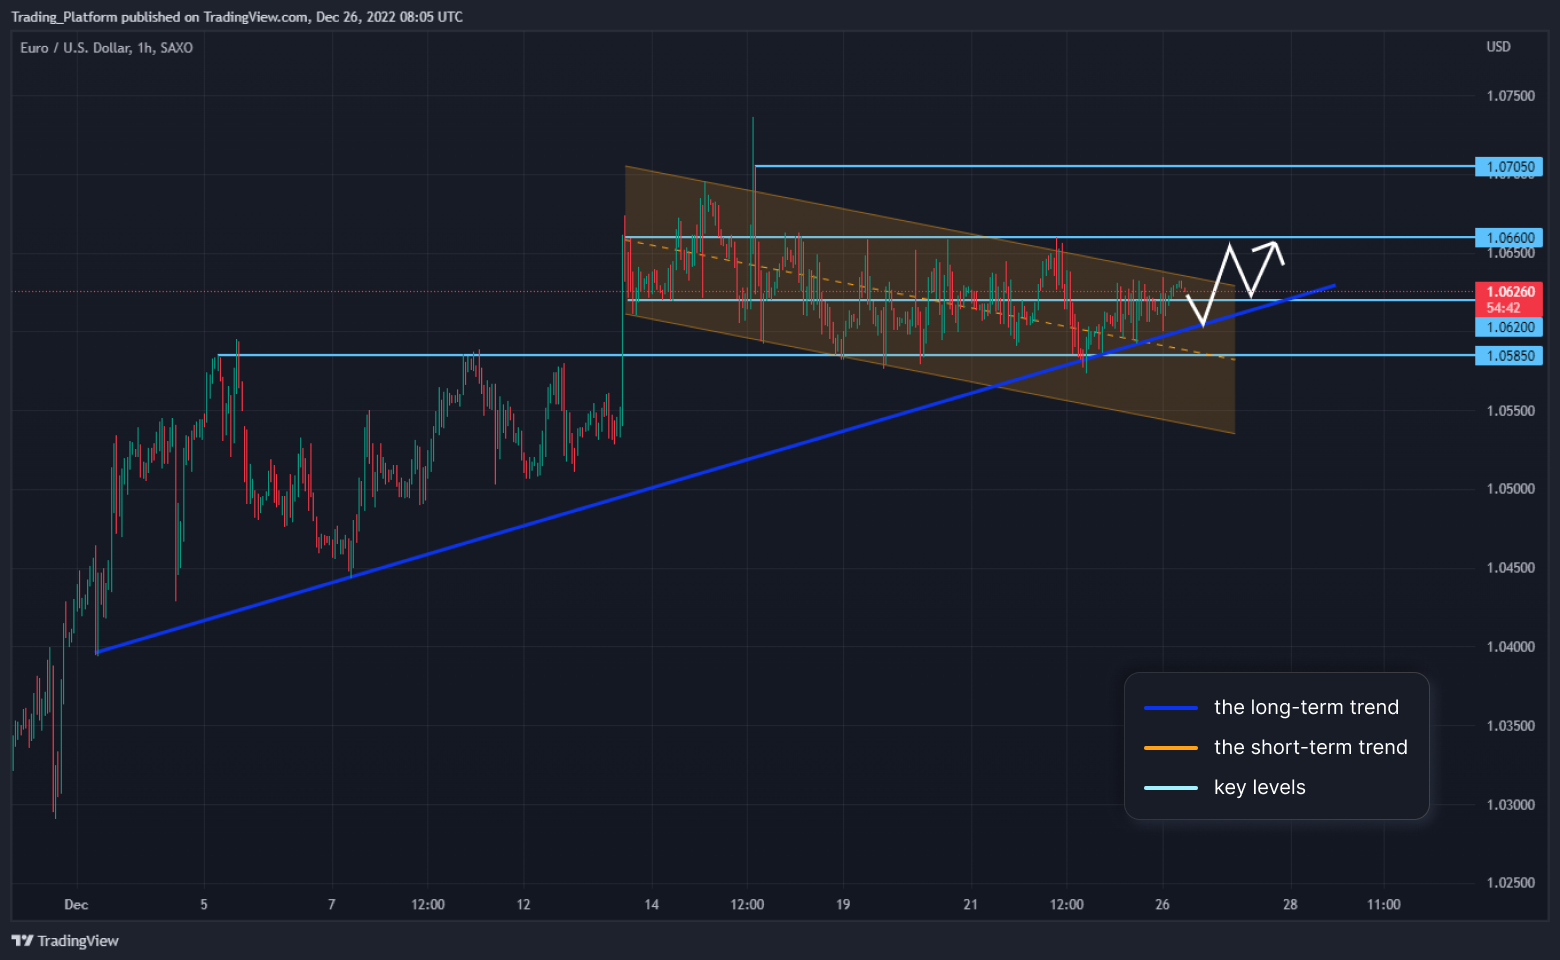Click the 1.05850 price level label
The image size is (1560, 960).
[1509, 356]
